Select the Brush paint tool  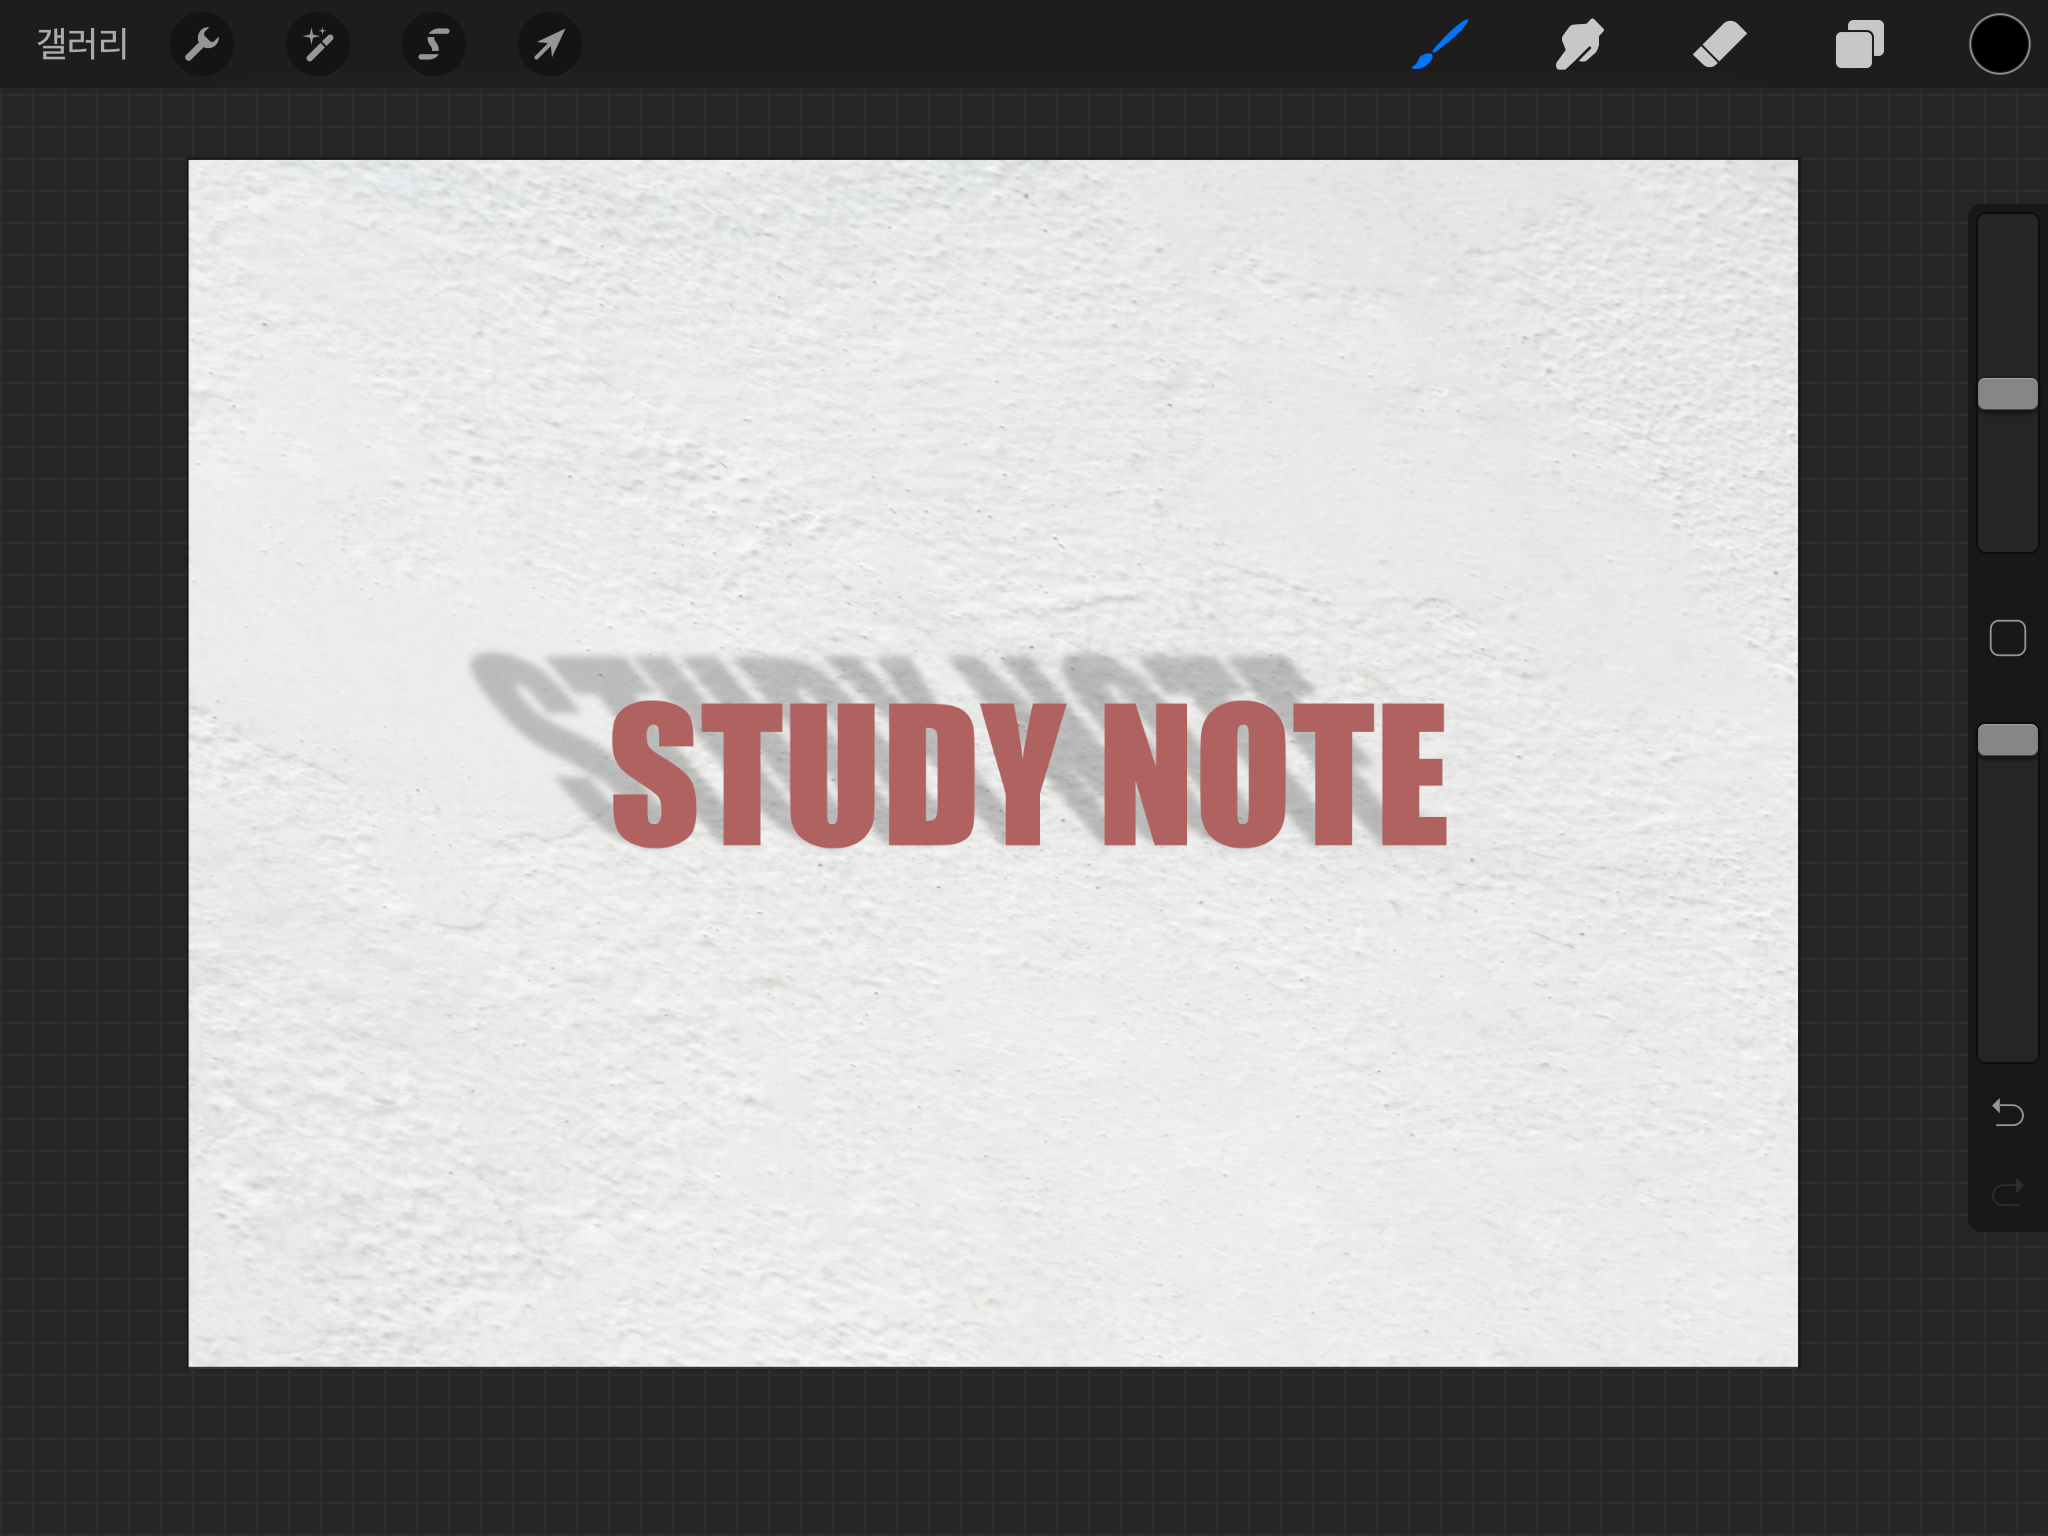click(x=1440, y=44)
